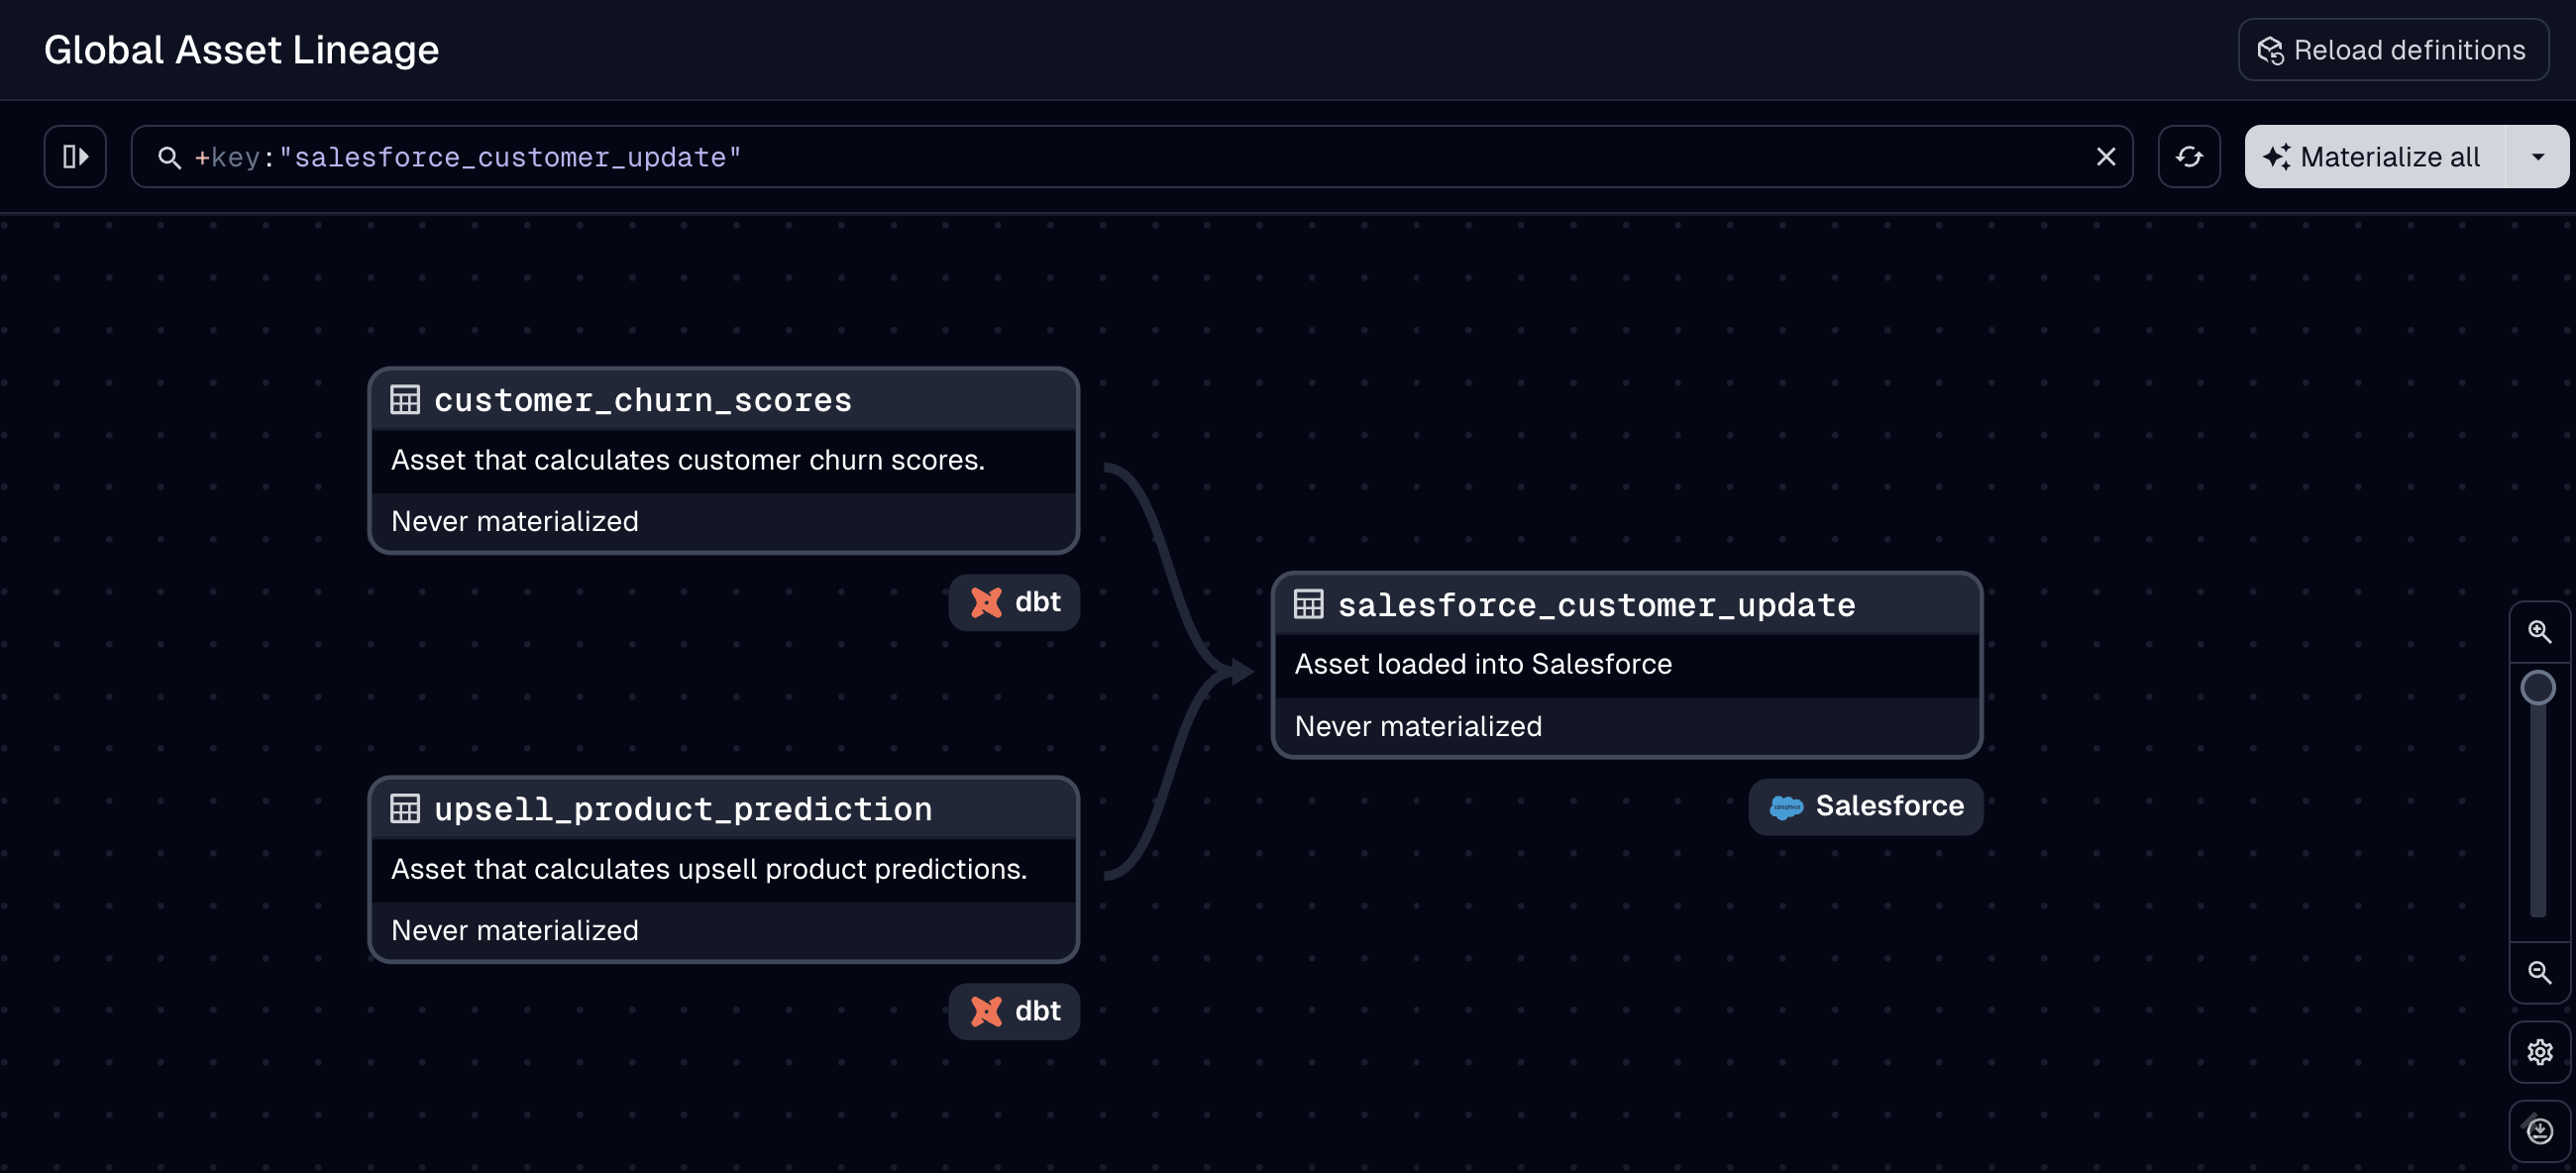2576x1173 pixels.
Task: Click the export graph download icon
Action: click(x=2539, y=1131)
